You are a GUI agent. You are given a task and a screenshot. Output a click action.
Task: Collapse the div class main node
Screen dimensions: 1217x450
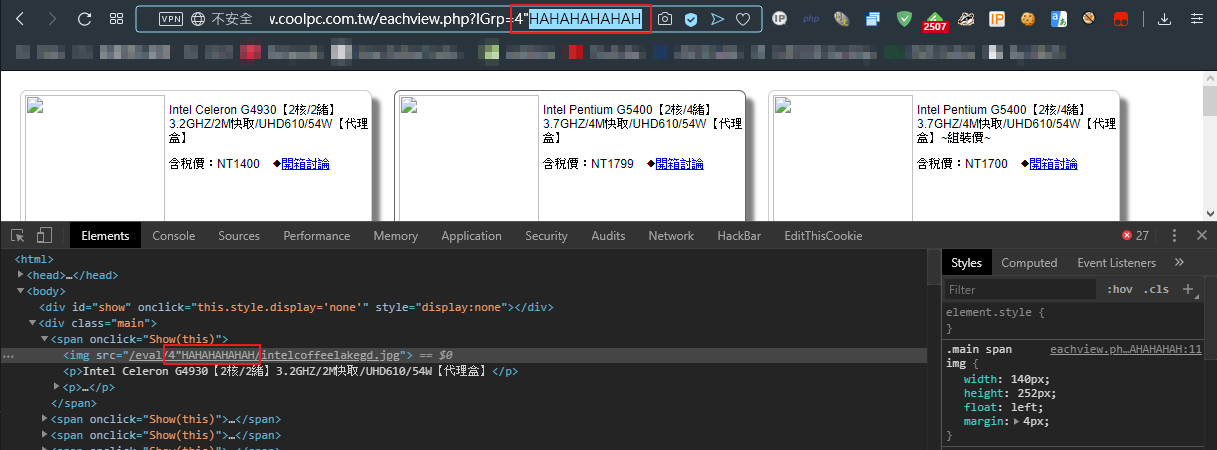click(33, 323)
